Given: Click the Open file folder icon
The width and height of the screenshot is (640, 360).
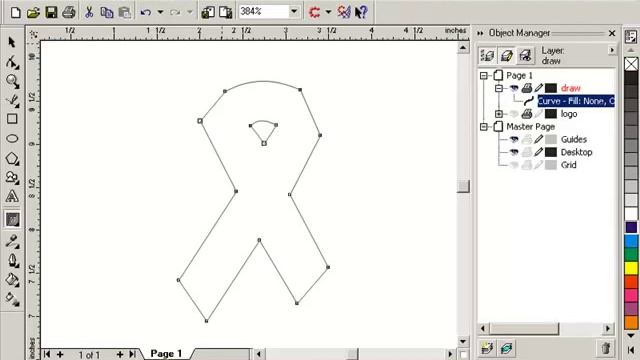Looking at the screenshot, I should [x=33, y=12].
